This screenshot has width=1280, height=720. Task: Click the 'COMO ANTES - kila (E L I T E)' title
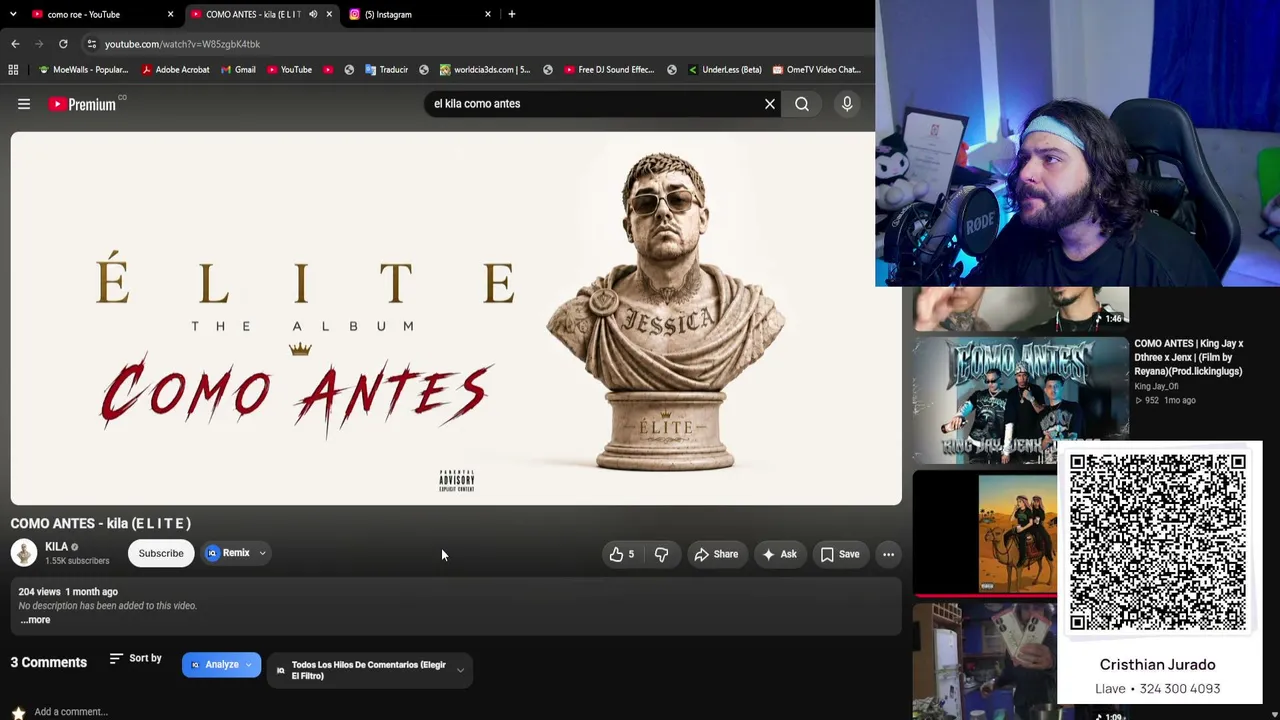point(101,523)
